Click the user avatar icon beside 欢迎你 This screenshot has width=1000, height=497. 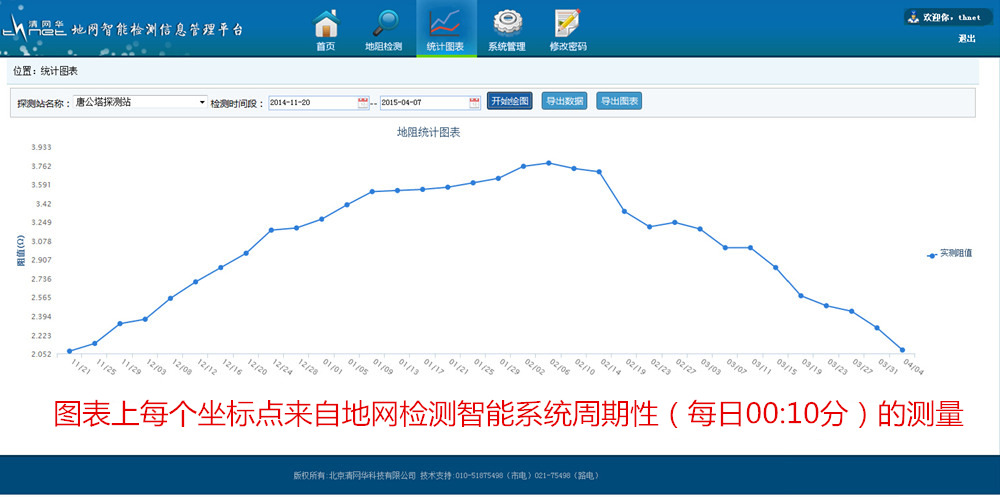(913, 17)
